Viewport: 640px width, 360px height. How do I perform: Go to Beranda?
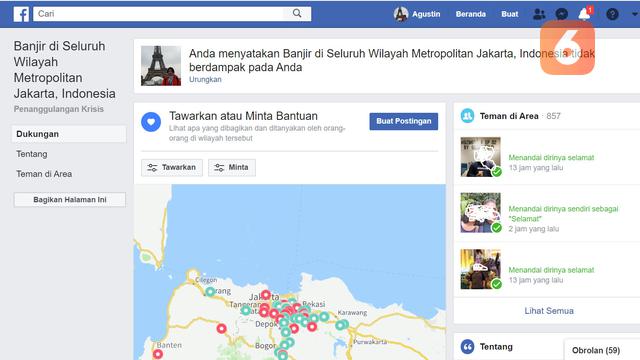point(471,14)
